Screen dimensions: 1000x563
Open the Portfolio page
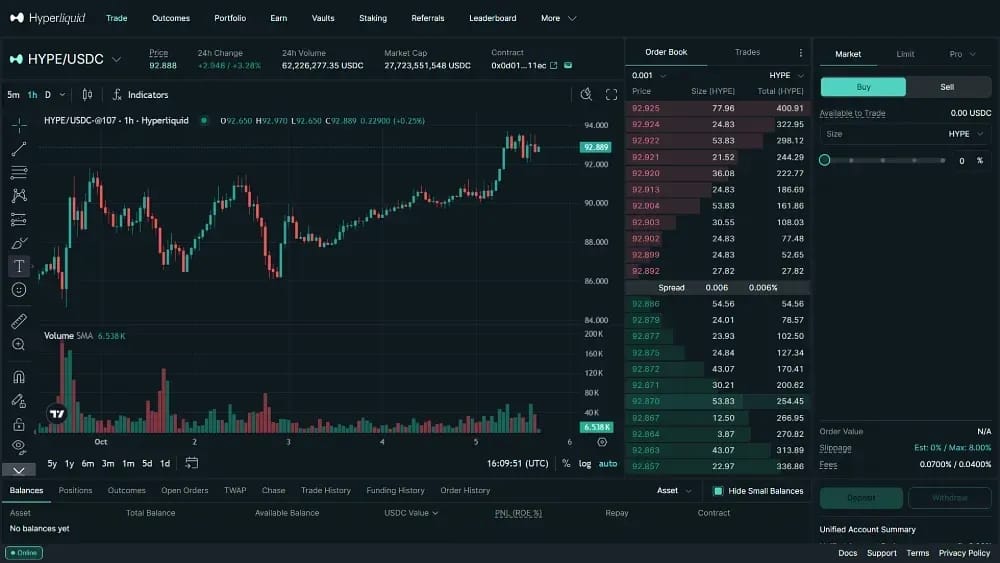point(230,18)
